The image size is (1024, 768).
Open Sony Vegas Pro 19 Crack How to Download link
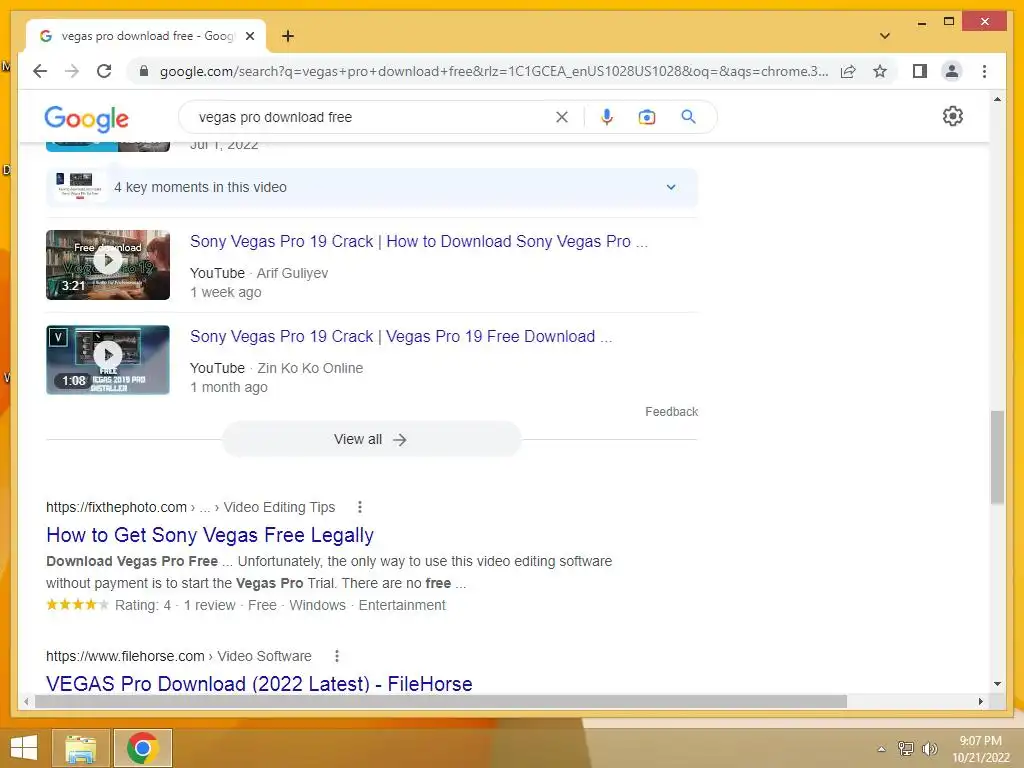419,242
